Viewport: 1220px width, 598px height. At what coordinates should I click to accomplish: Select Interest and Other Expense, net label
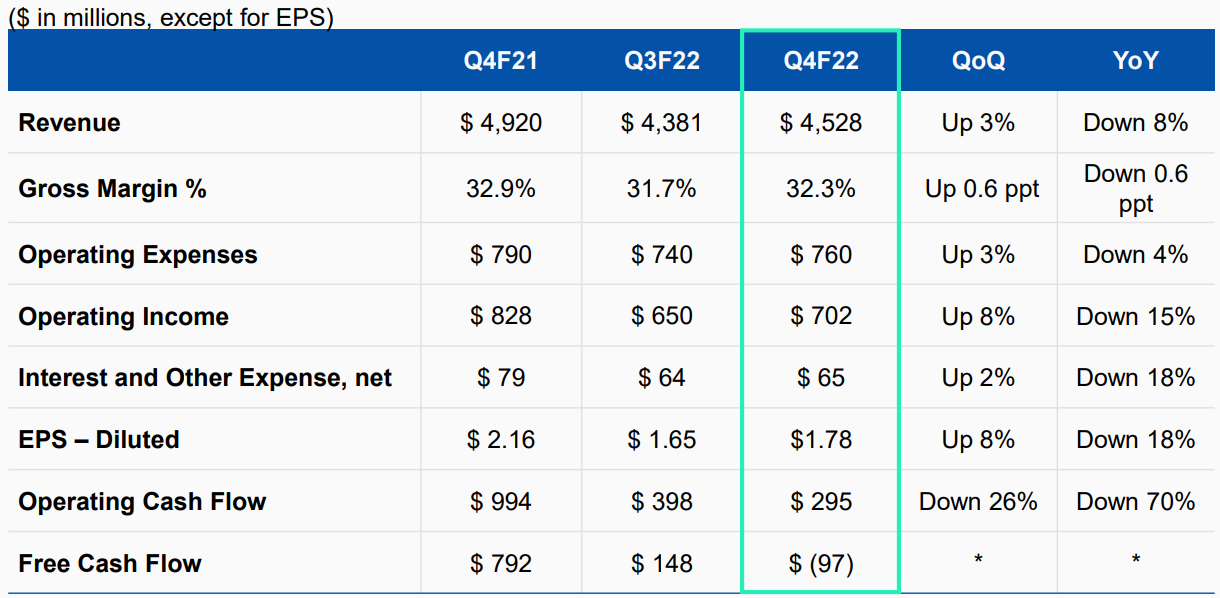[x=205, y=378]
